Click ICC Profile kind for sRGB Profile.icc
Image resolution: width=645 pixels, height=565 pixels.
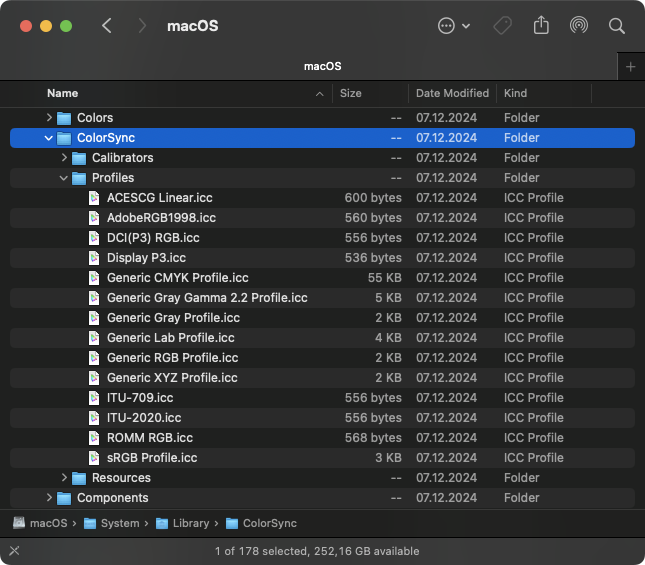point(533,458)
